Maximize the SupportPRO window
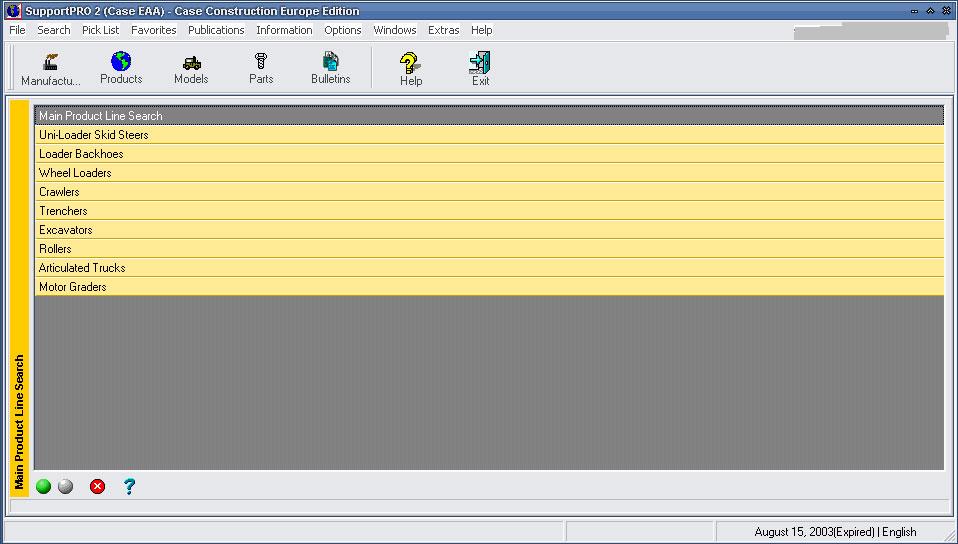This screenshot has height=544, width=958. 930,11
